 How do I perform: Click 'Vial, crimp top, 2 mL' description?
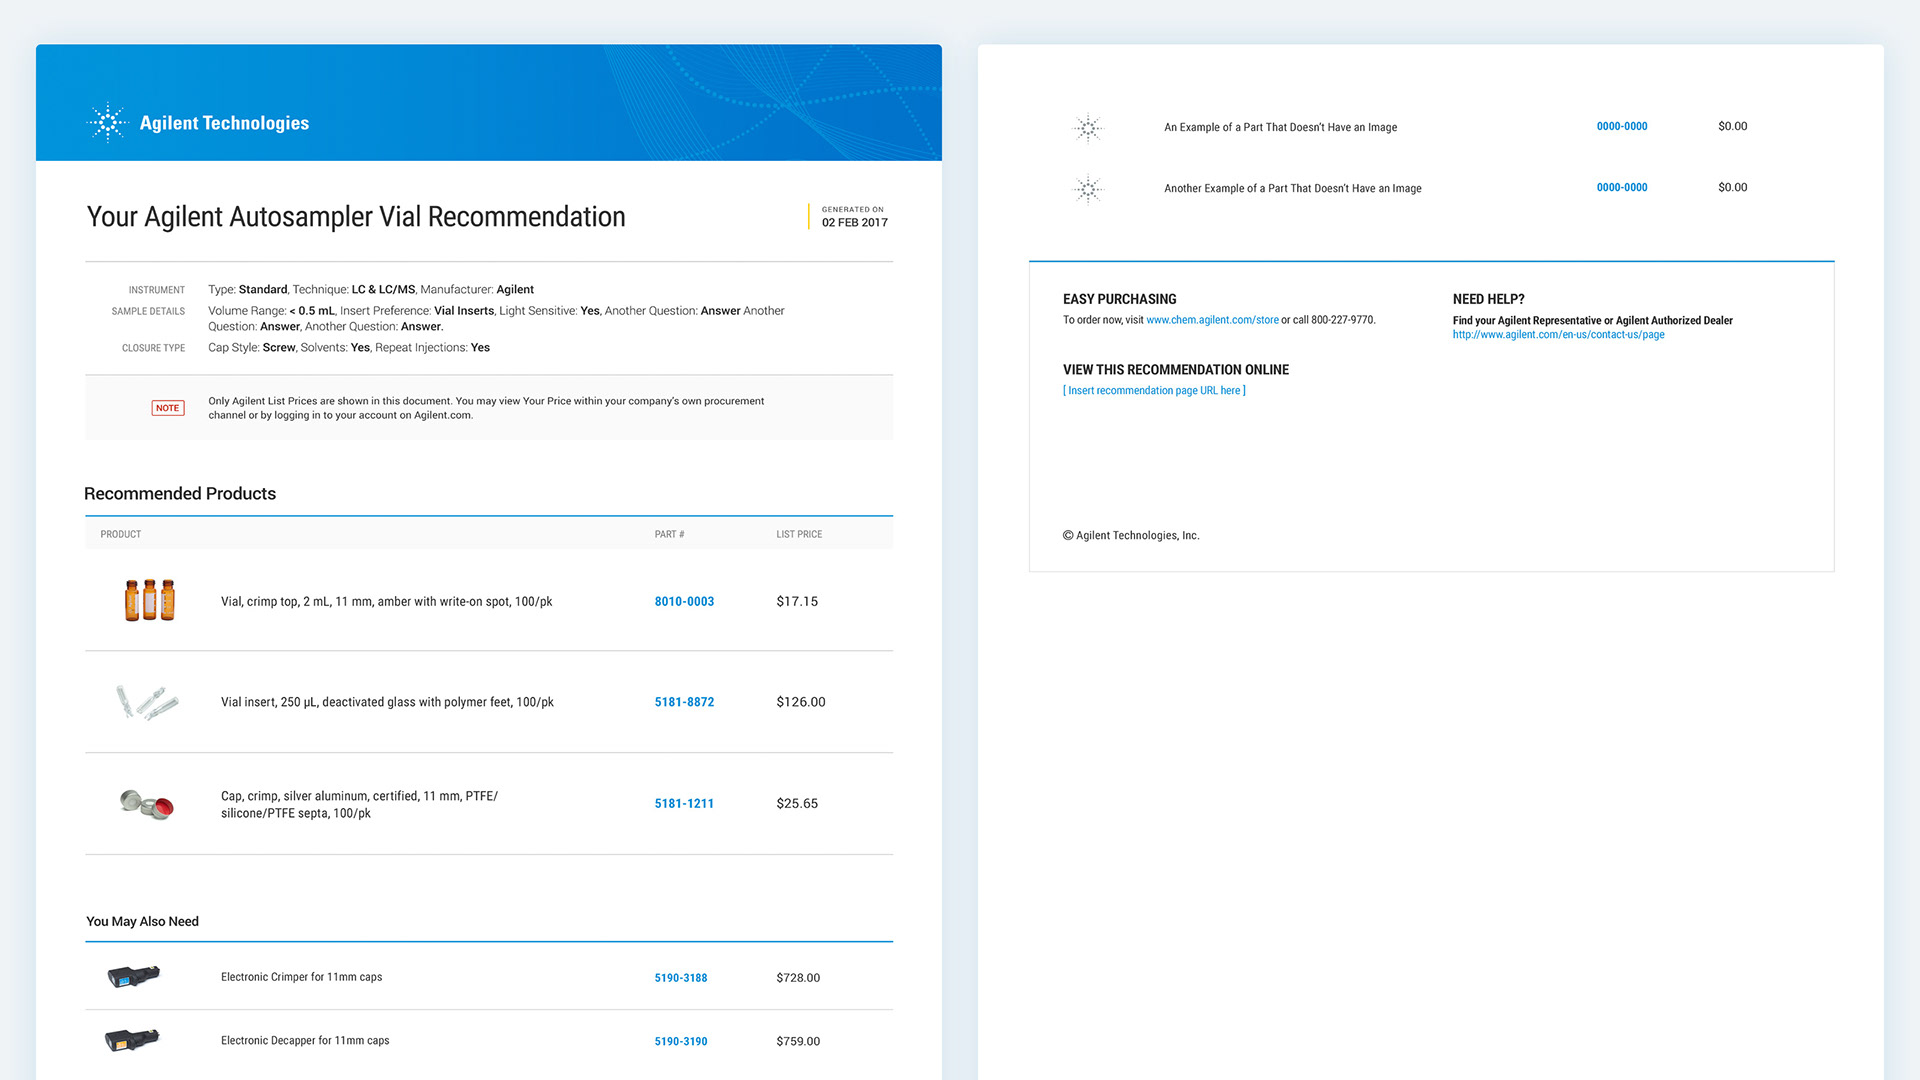point(386,602)
